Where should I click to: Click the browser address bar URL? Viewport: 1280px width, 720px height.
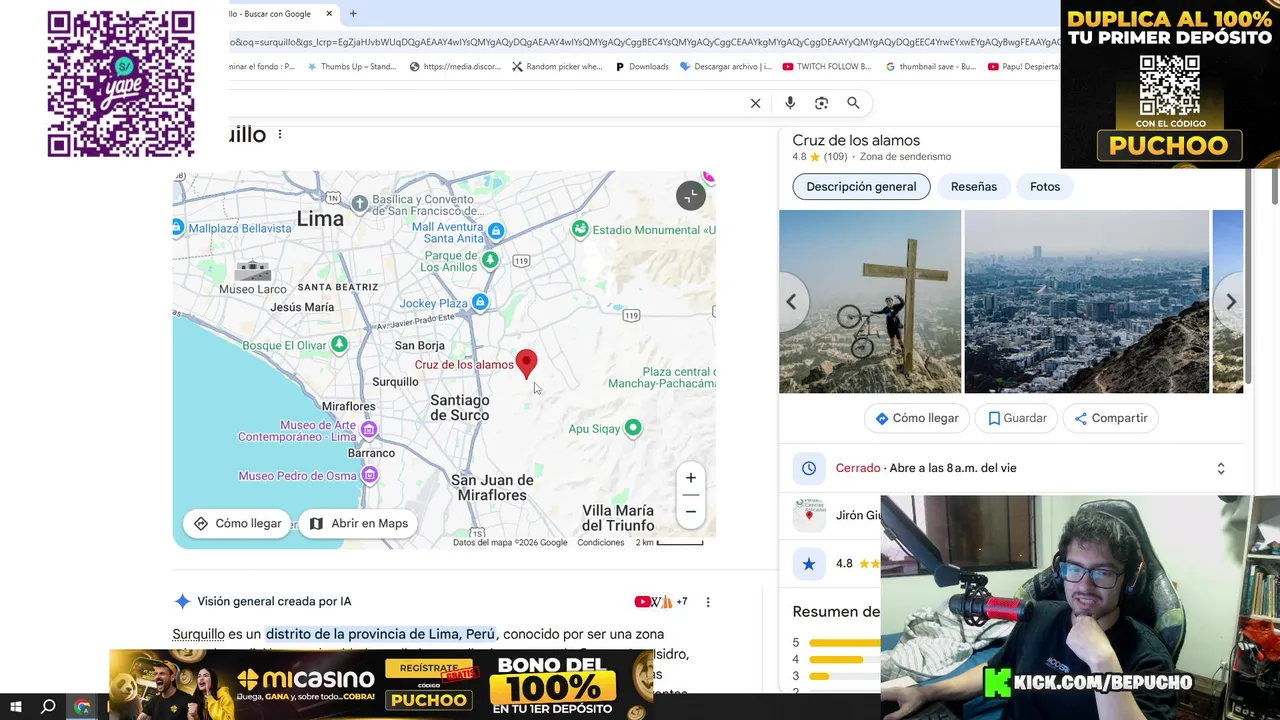645,42
